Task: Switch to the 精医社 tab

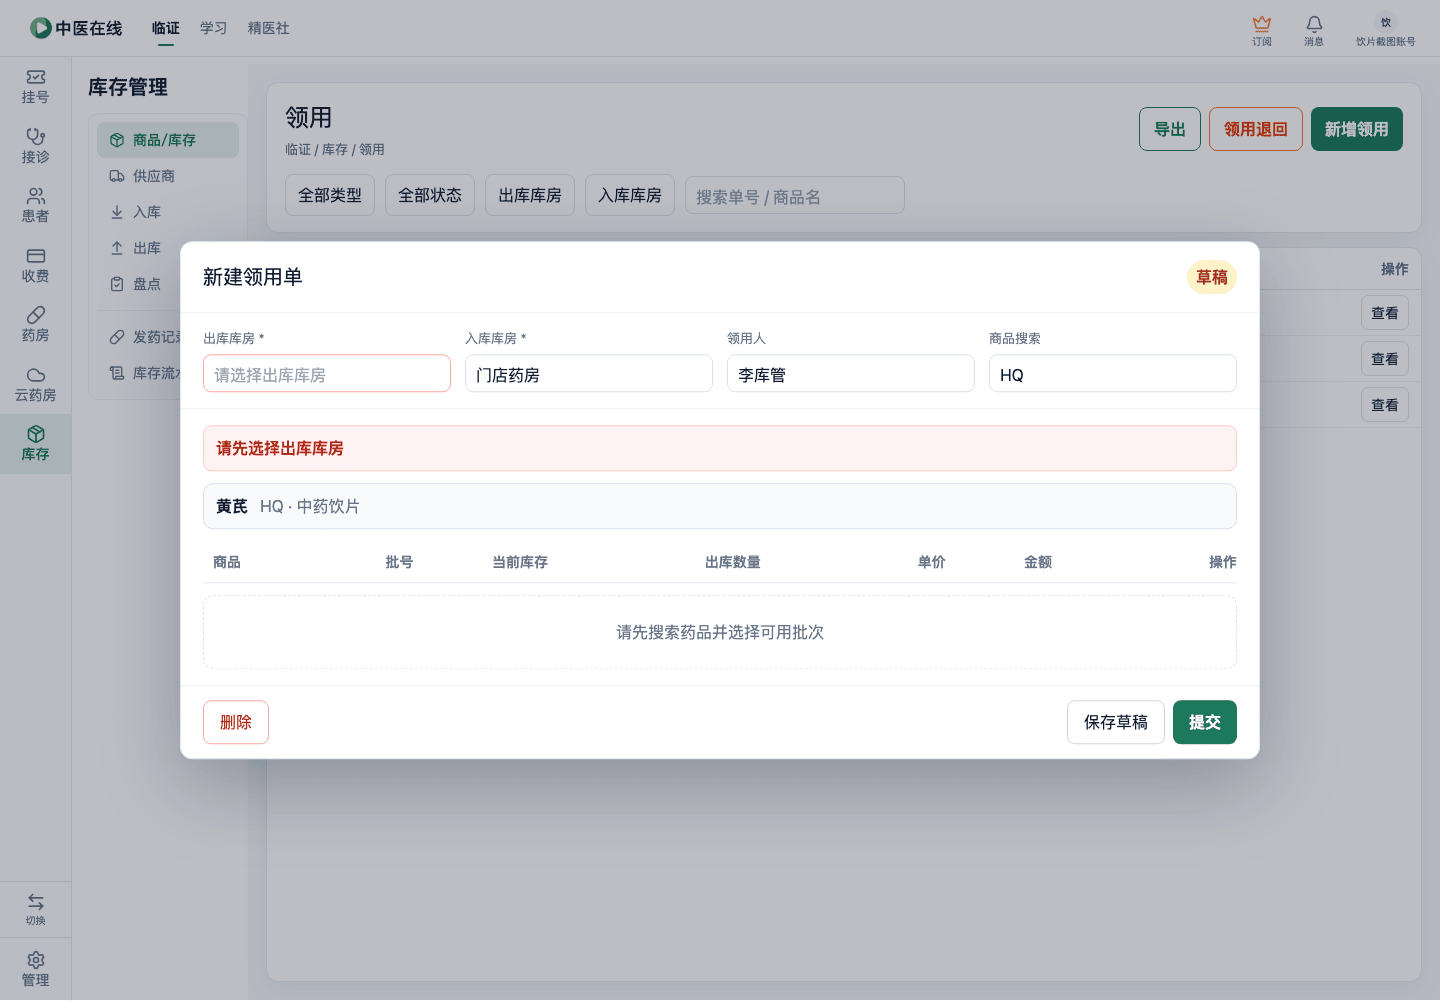Action: [x=268, y=28]
